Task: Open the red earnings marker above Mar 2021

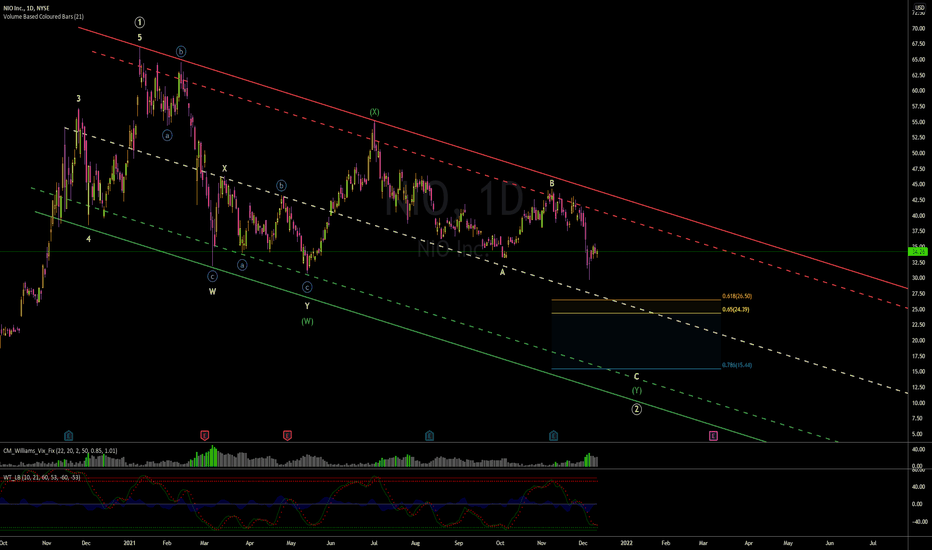Action: point(204,436)
